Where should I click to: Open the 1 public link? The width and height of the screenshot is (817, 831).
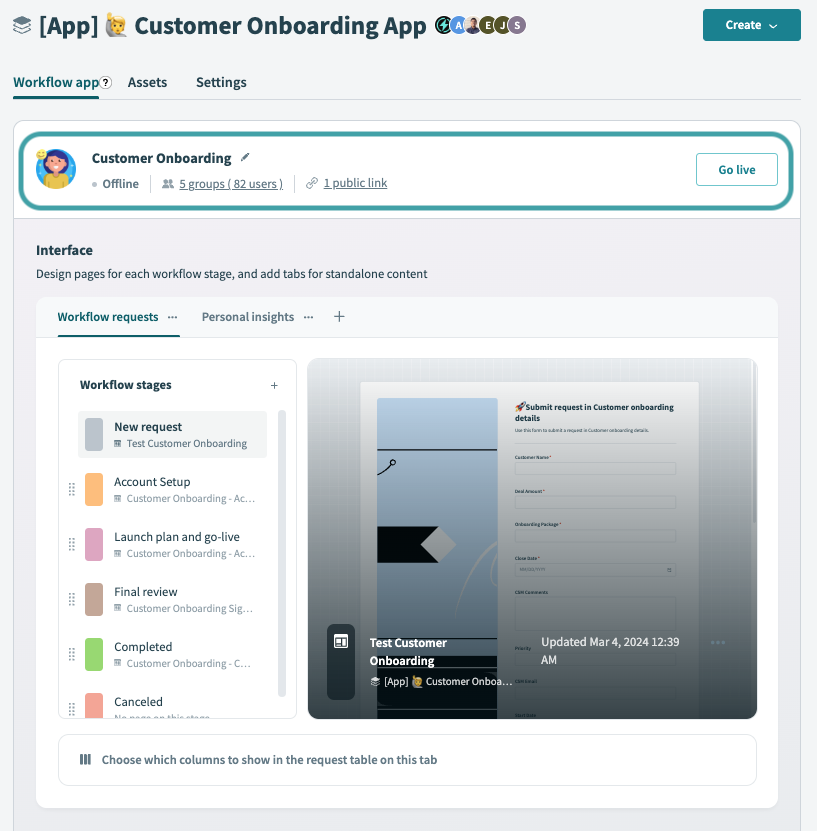tap(355, 183)
